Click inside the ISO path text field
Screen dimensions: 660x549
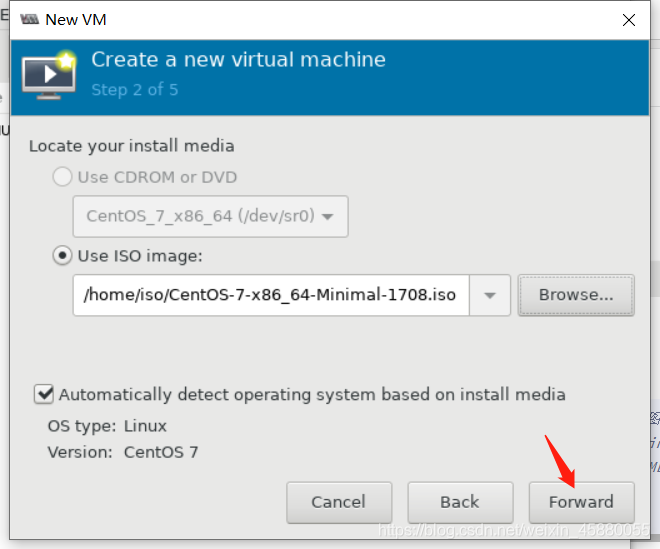click(x=271, y=295)
